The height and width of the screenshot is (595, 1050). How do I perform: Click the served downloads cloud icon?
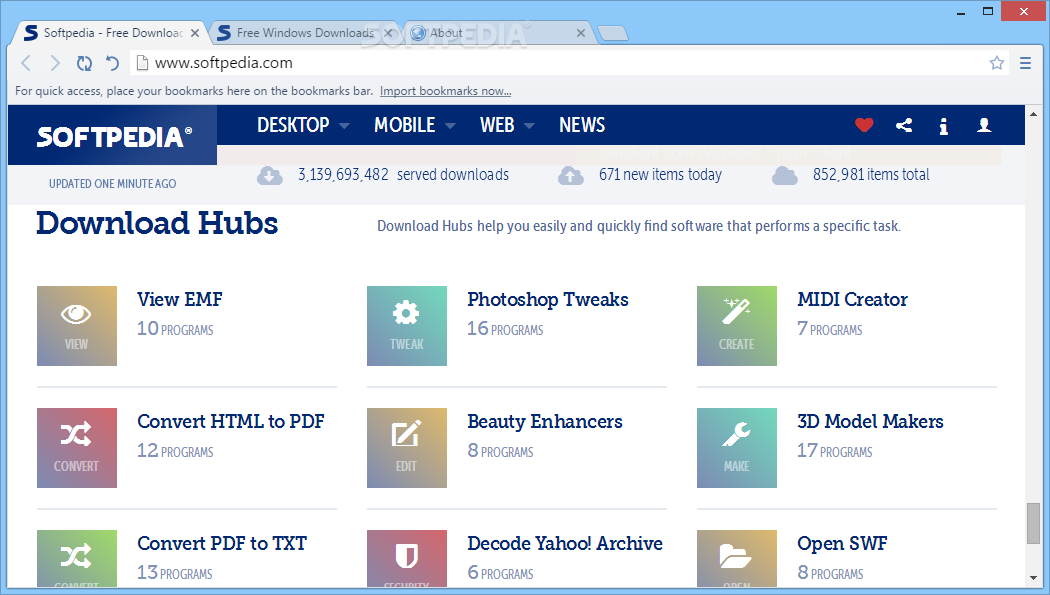(270, 175)
